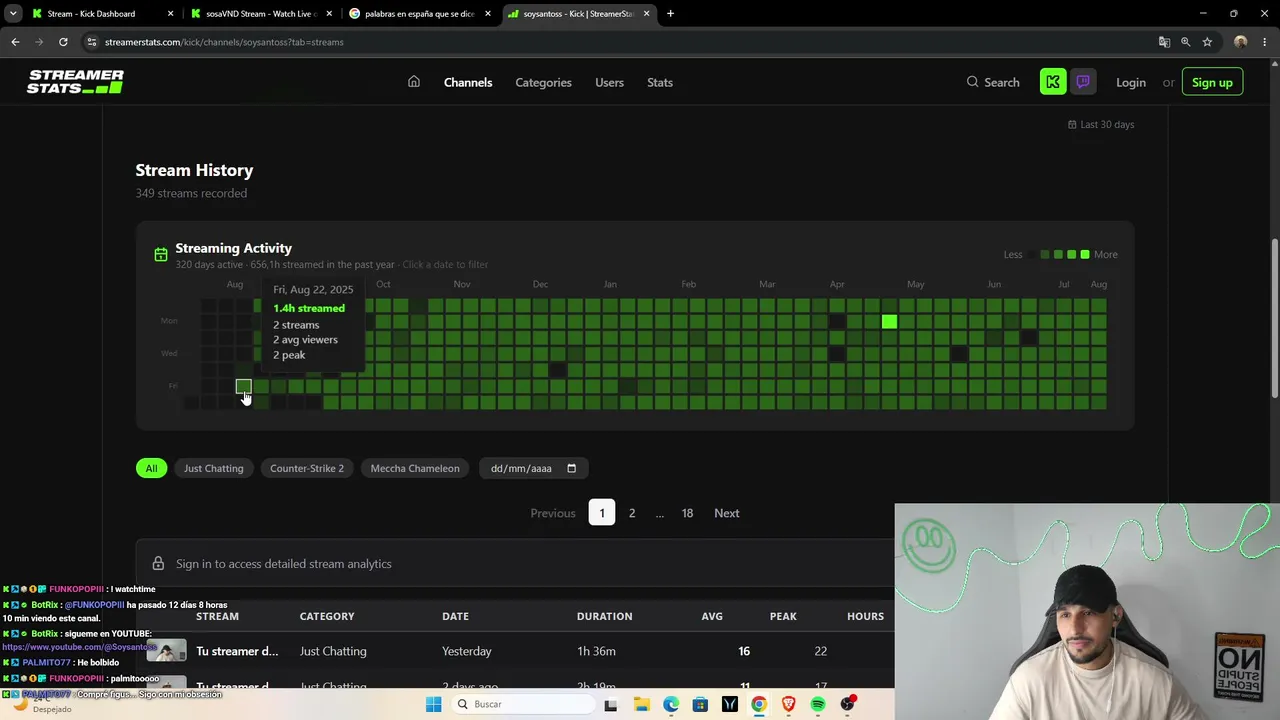Click the outlined Aug 22 heatmap cell

coord(243,386)
